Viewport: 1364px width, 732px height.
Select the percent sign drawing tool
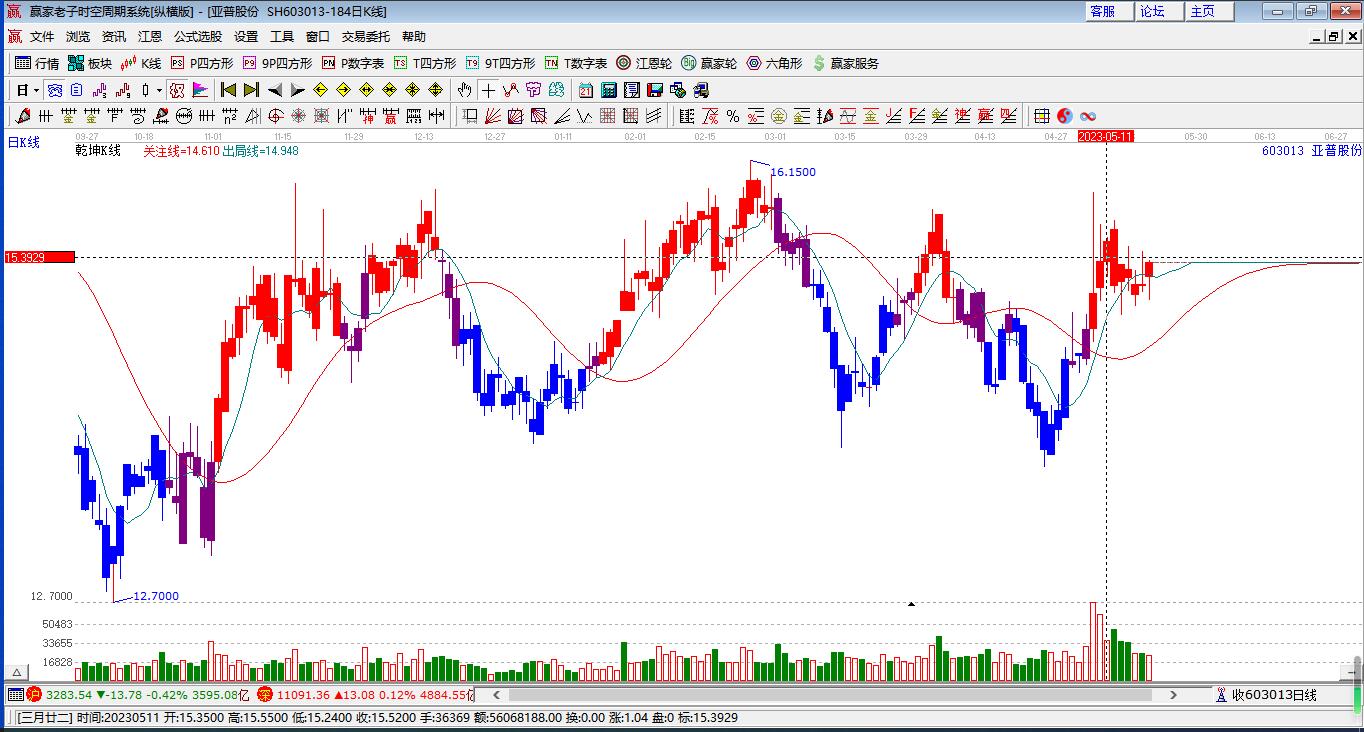(x=733, y=116)
